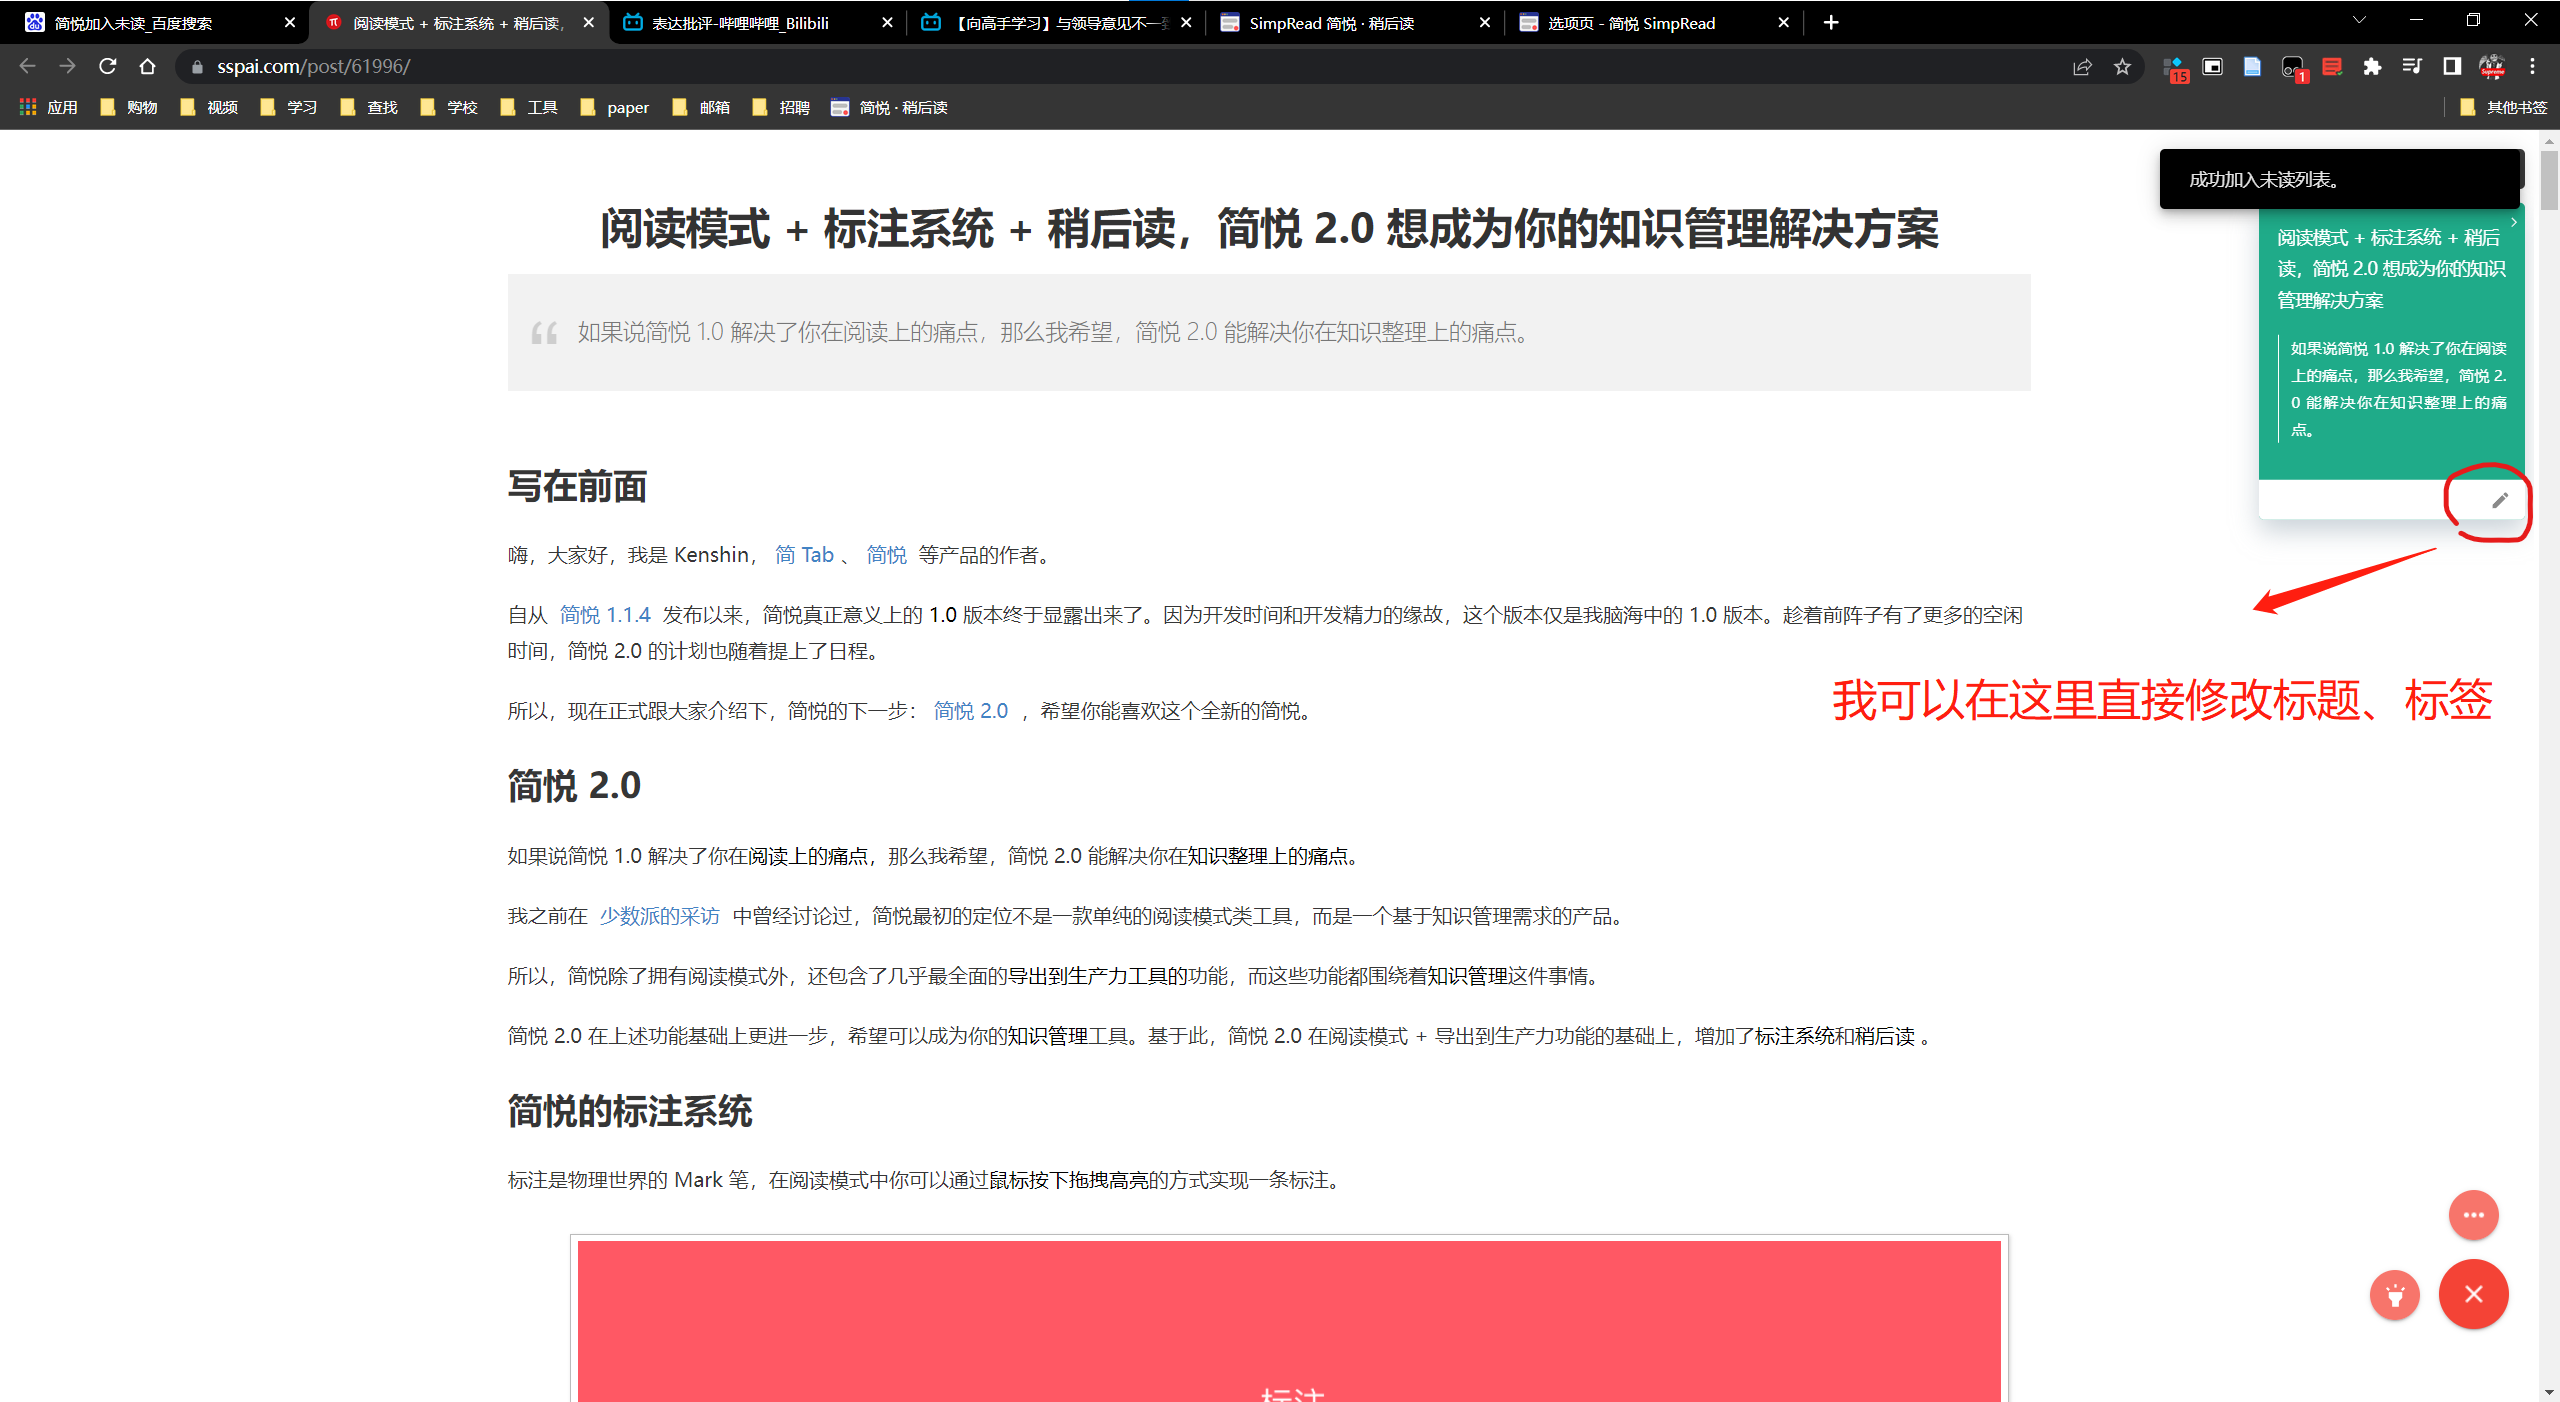2560x1402 pixels.
Task: Open media control playlist icon
Action: (x=2412, y=67)
